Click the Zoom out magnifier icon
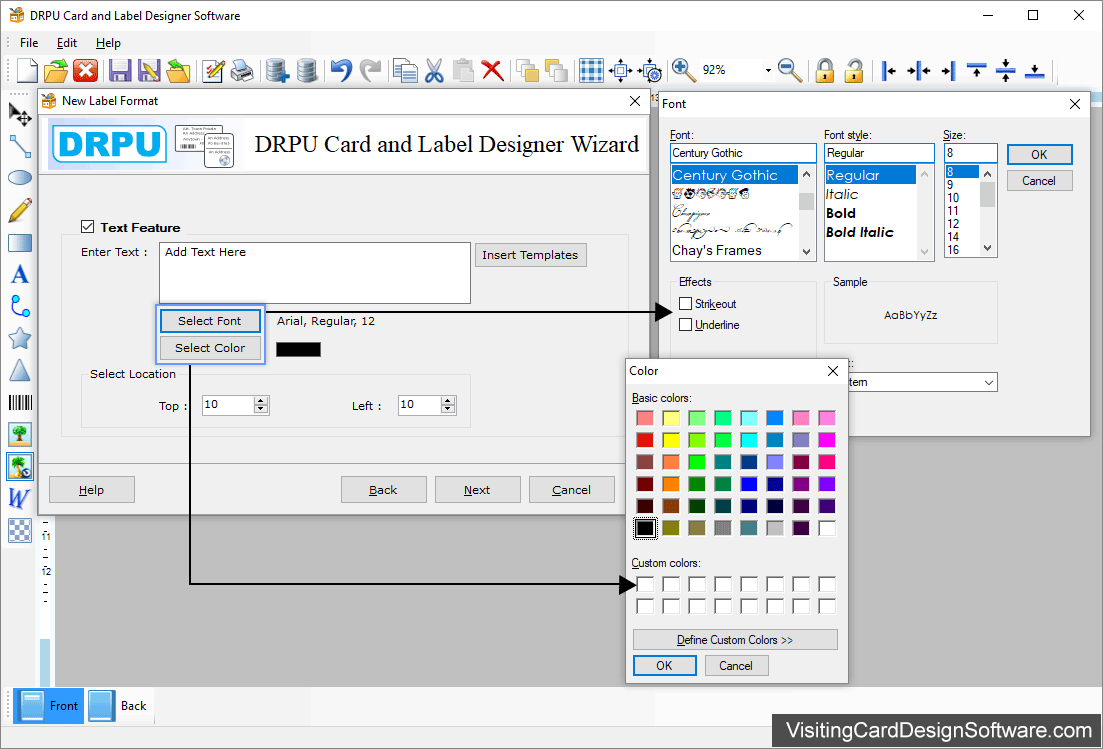 click(791, 70)
